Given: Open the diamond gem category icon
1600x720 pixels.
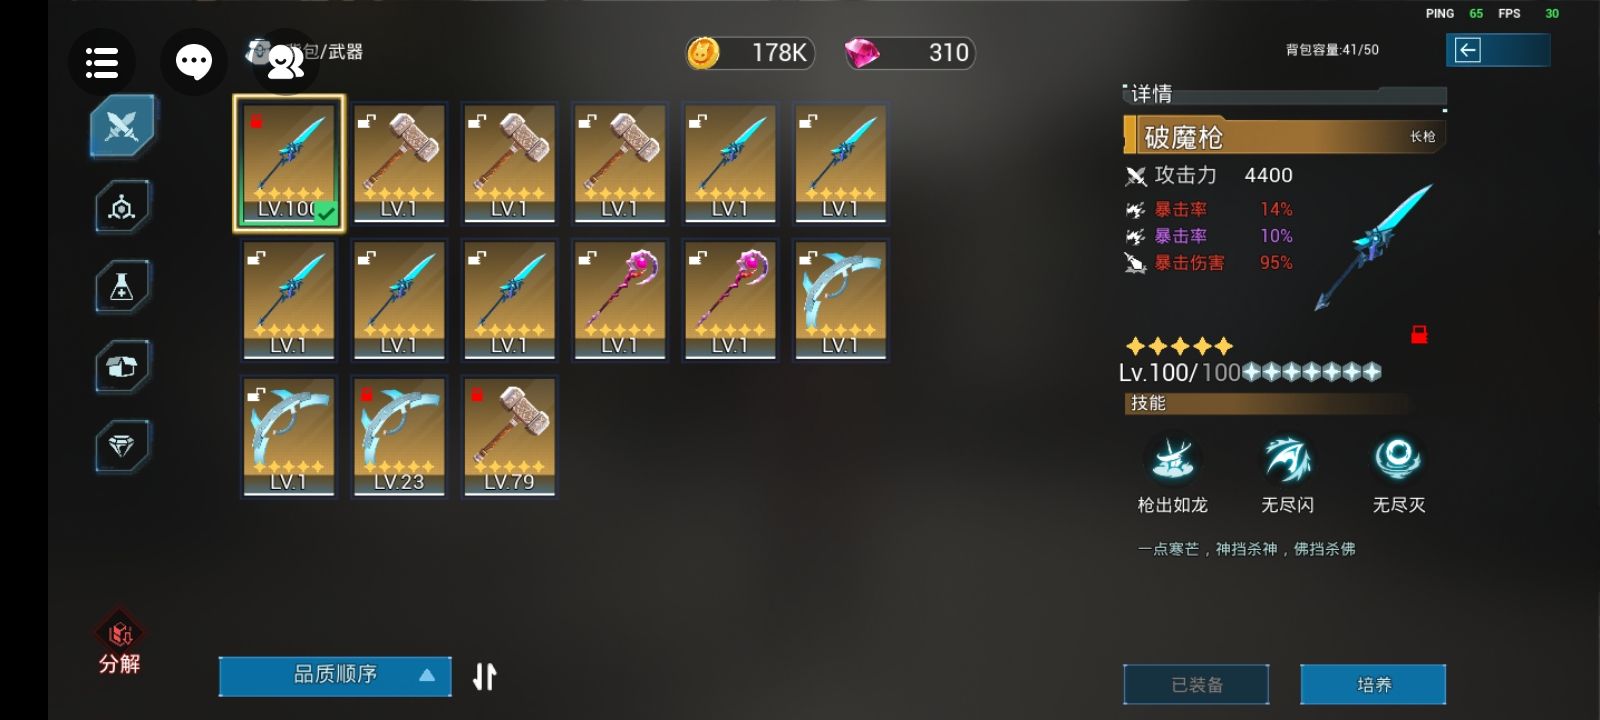Looking at the screenshot, I should (122, 446).
